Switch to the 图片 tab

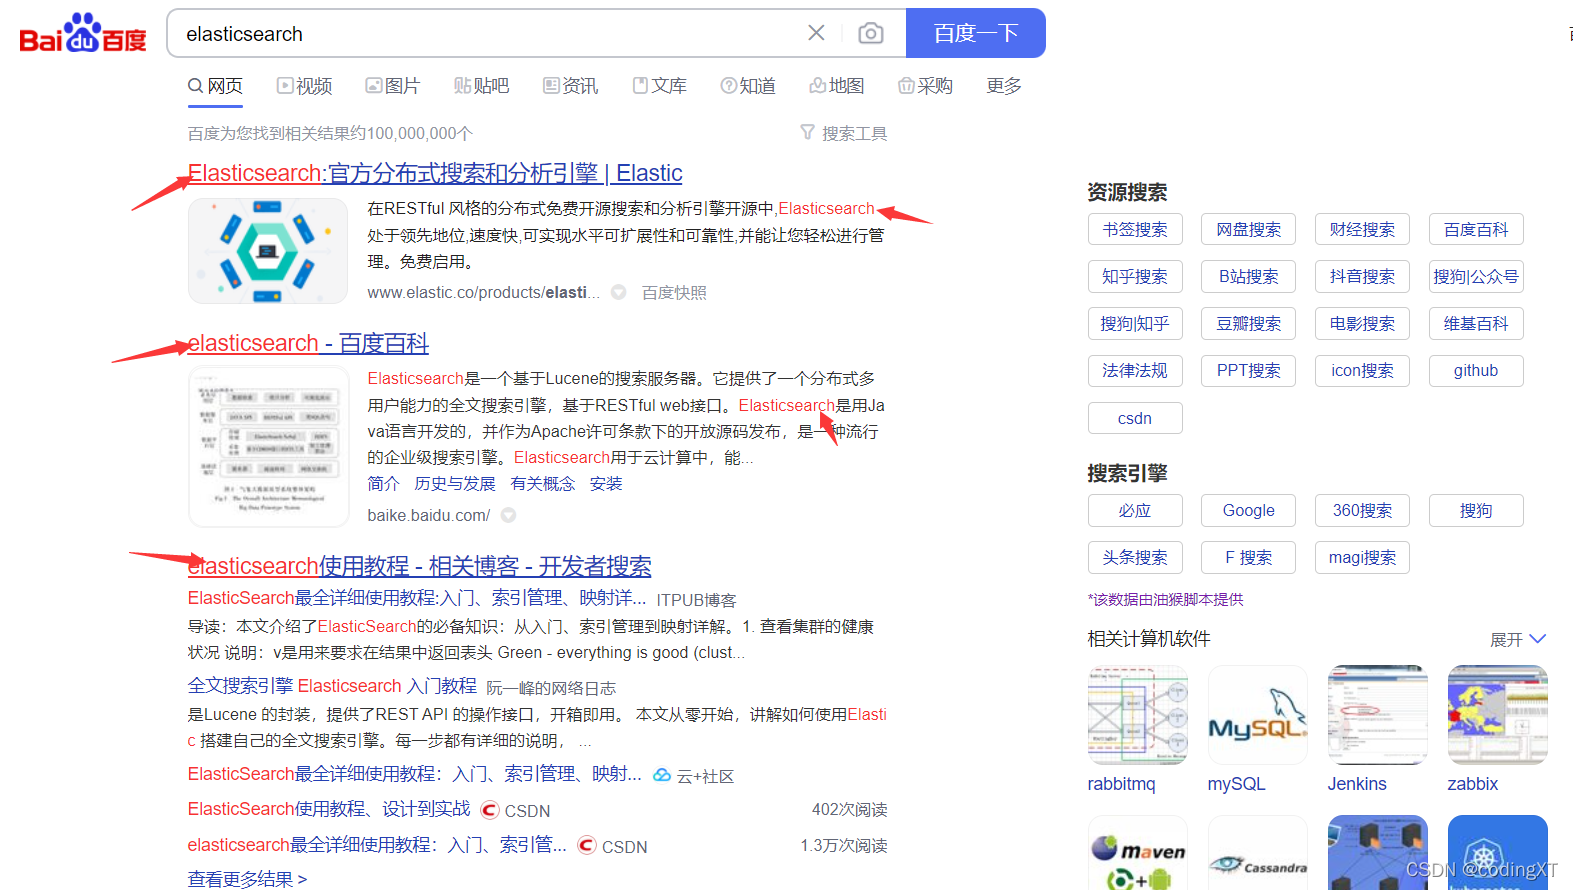[392, 86]
